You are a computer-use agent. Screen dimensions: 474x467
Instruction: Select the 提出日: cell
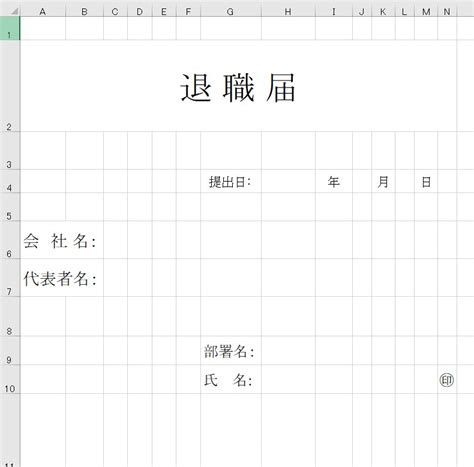231,181
